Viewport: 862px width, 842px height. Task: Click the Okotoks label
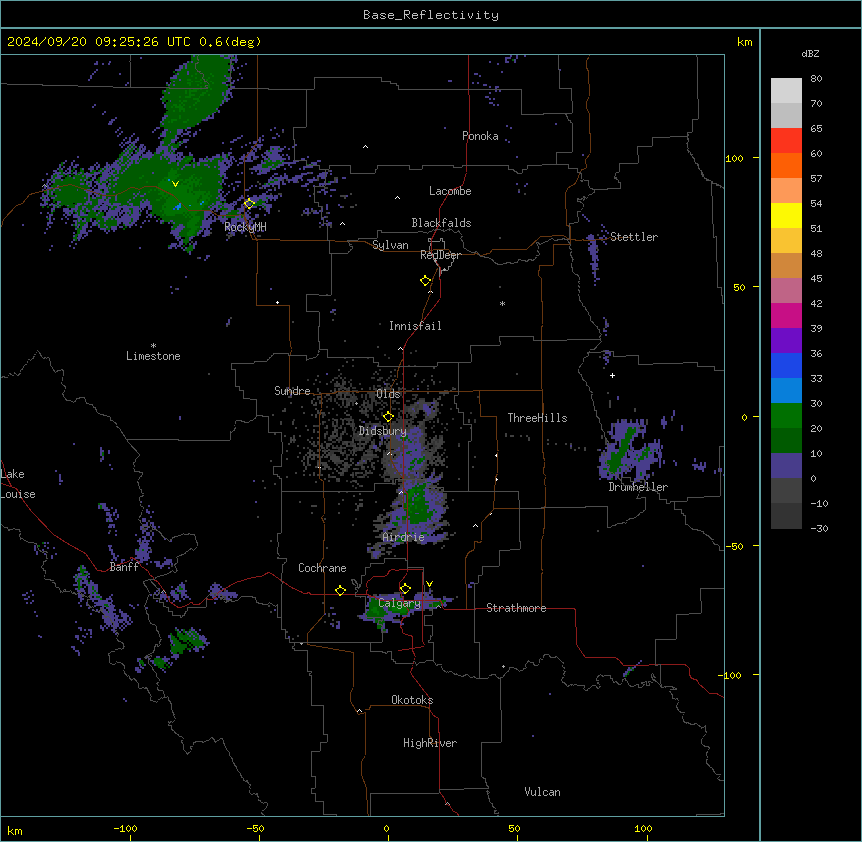(x=412, y=700)
